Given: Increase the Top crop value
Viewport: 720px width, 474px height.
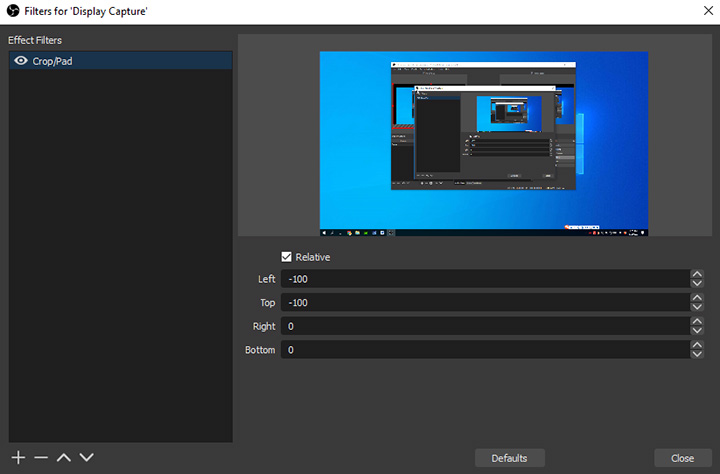Looking at the screenshot, I should coord(696,298).
